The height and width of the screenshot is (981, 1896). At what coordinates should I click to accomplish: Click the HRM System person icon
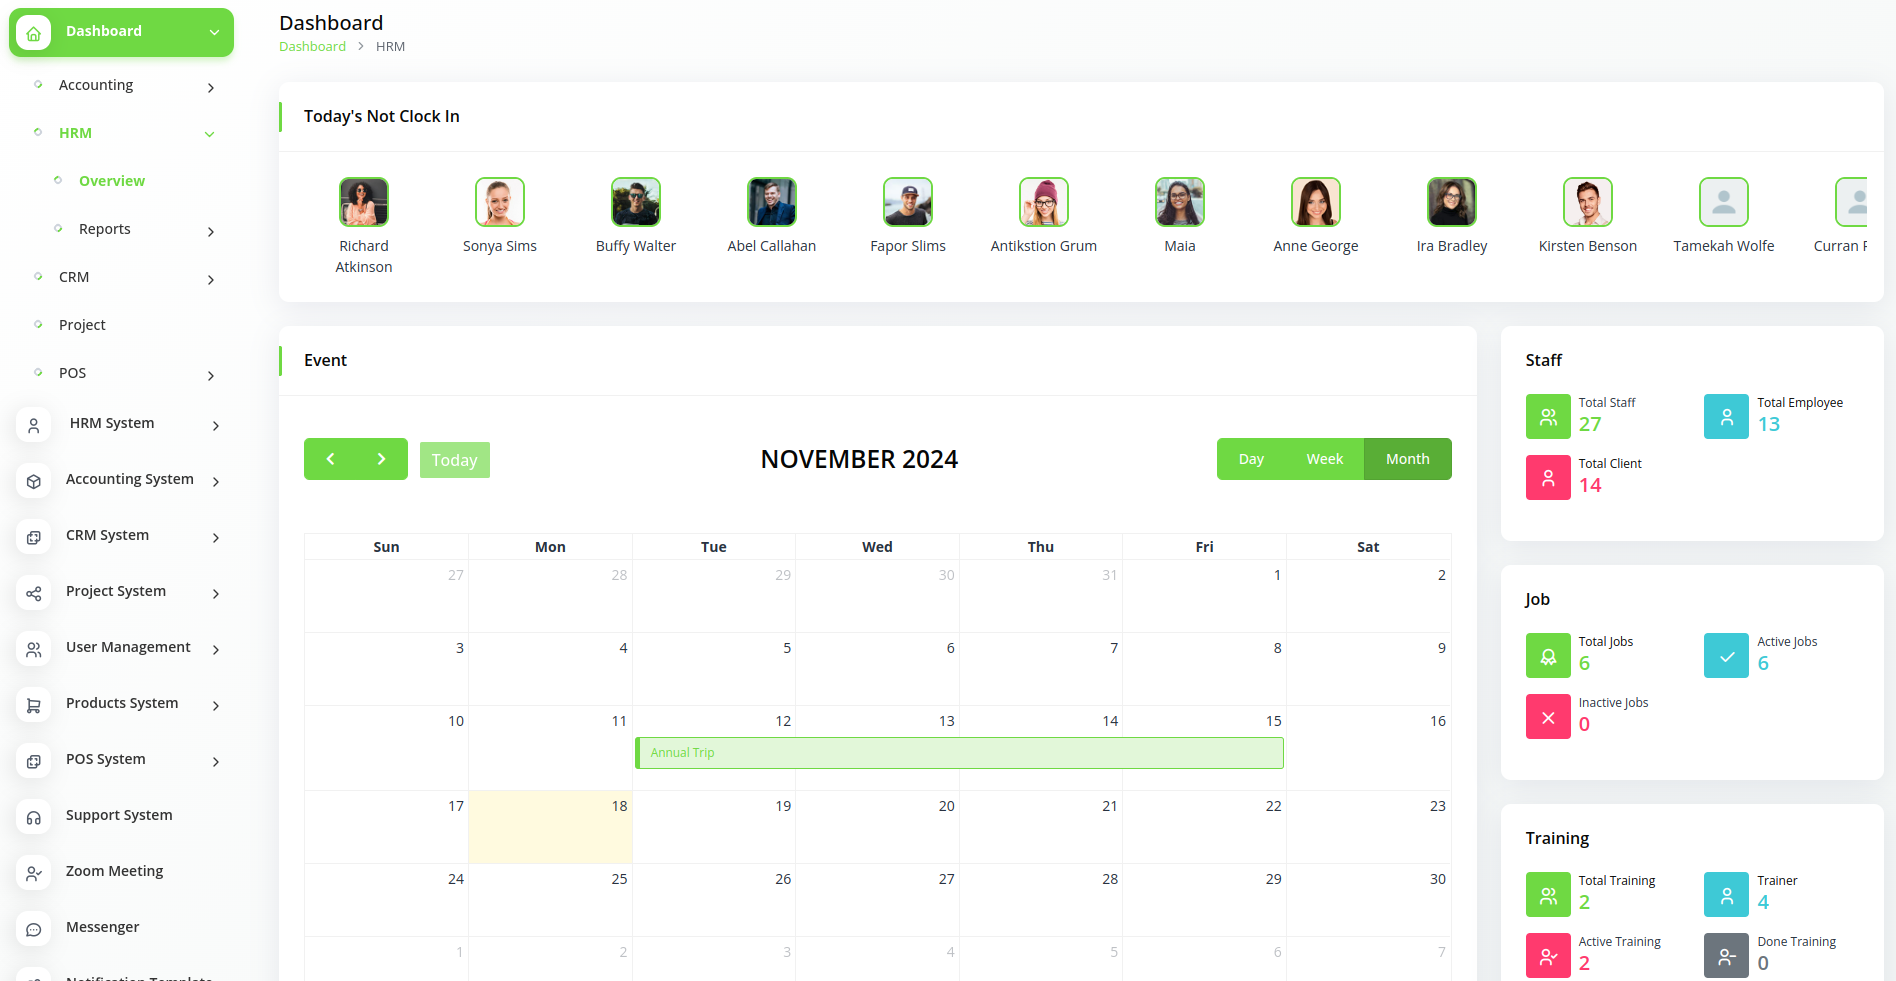point(33,425)
